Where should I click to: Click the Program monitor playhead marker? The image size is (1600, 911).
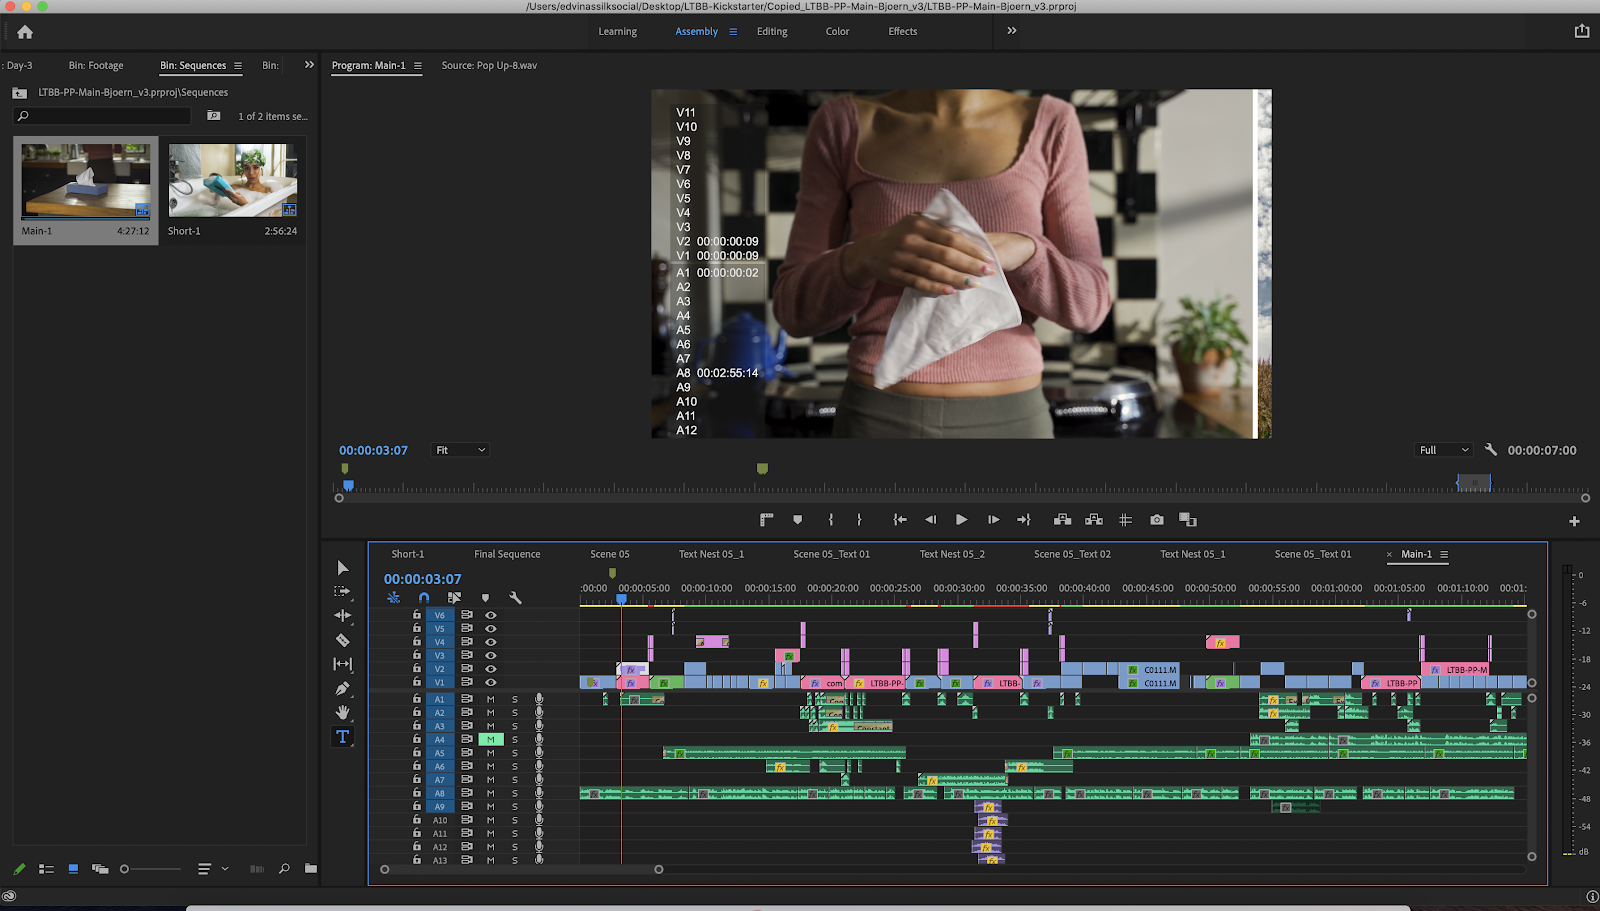click(348, 485)
